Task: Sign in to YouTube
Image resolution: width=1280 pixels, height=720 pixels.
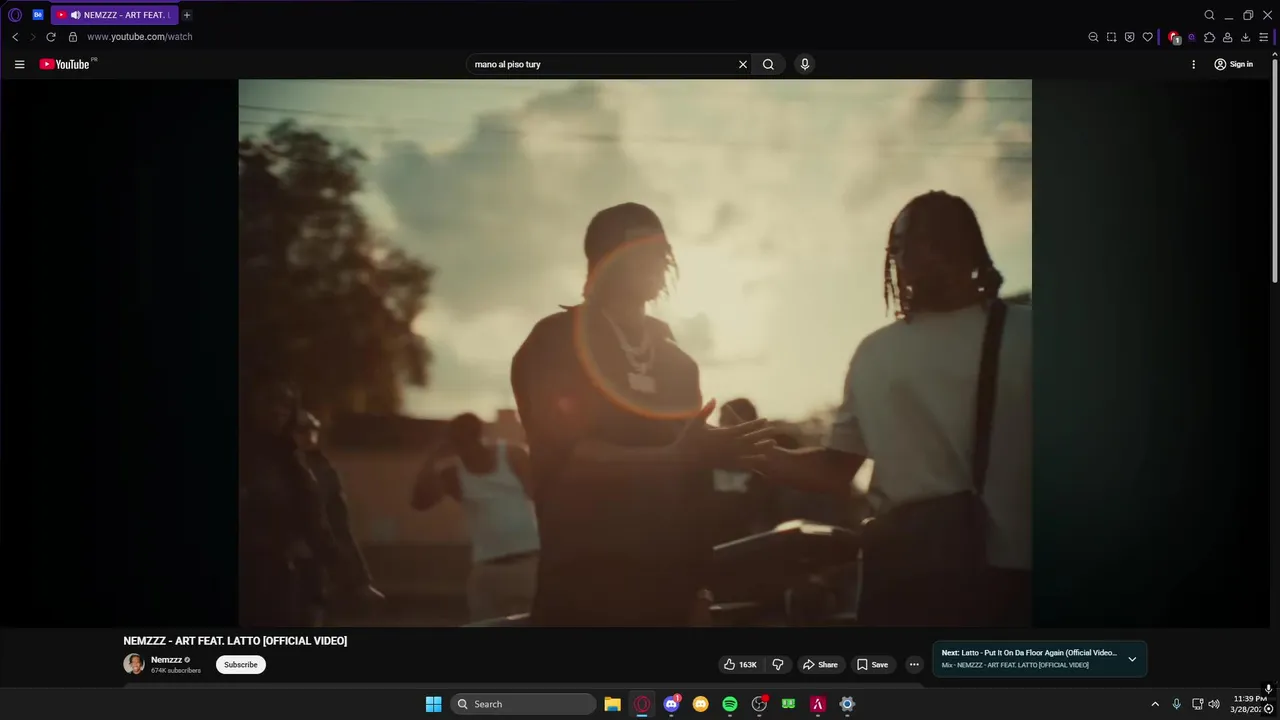Action: point(1233,64)
